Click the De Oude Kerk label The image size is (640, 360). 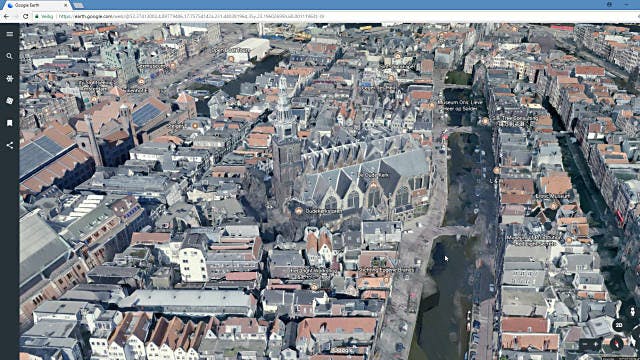374,175
